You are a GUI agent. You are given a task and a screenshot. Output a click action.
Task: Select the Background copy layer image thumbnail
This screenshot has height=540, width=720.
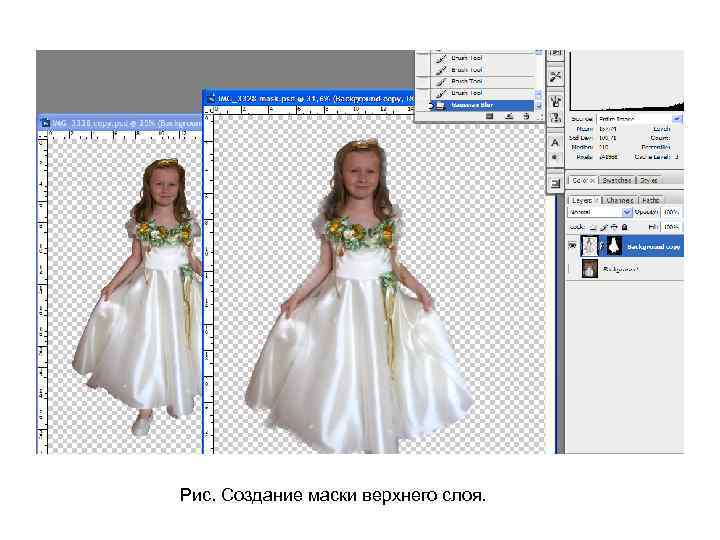pyautogui.click(x=590, y=246)
